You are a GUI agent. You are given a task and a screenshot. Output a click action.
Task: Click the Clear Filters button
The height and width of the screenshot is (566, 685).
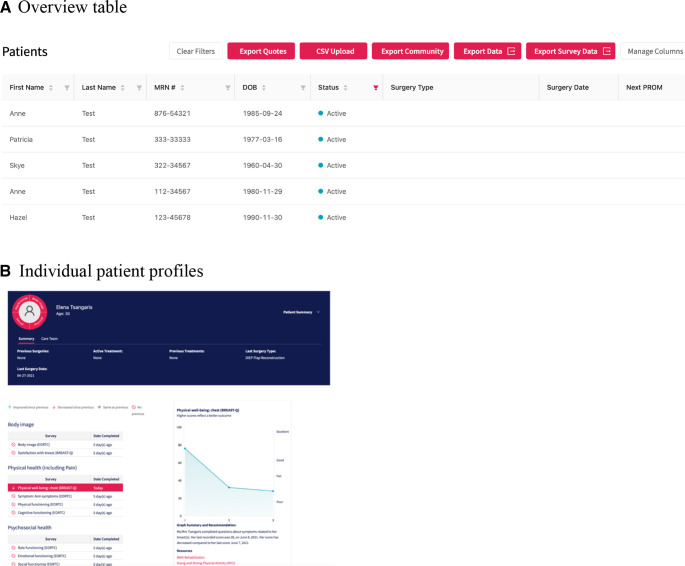pos(195,51)
